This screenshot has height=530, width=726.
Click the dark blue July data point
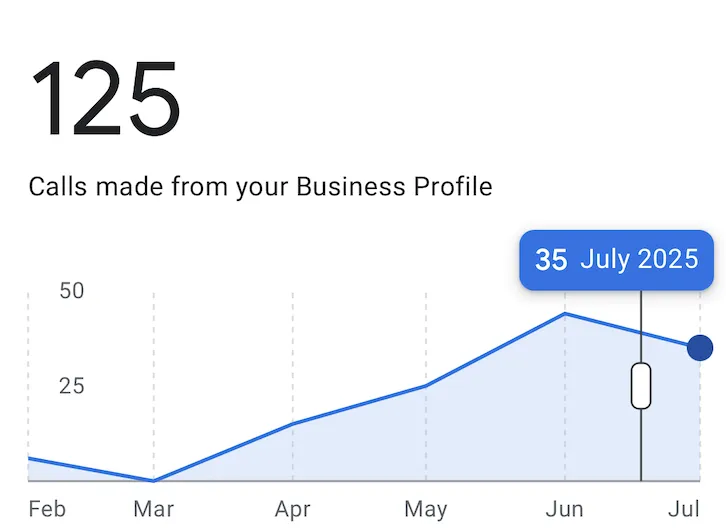click(700, 348)
